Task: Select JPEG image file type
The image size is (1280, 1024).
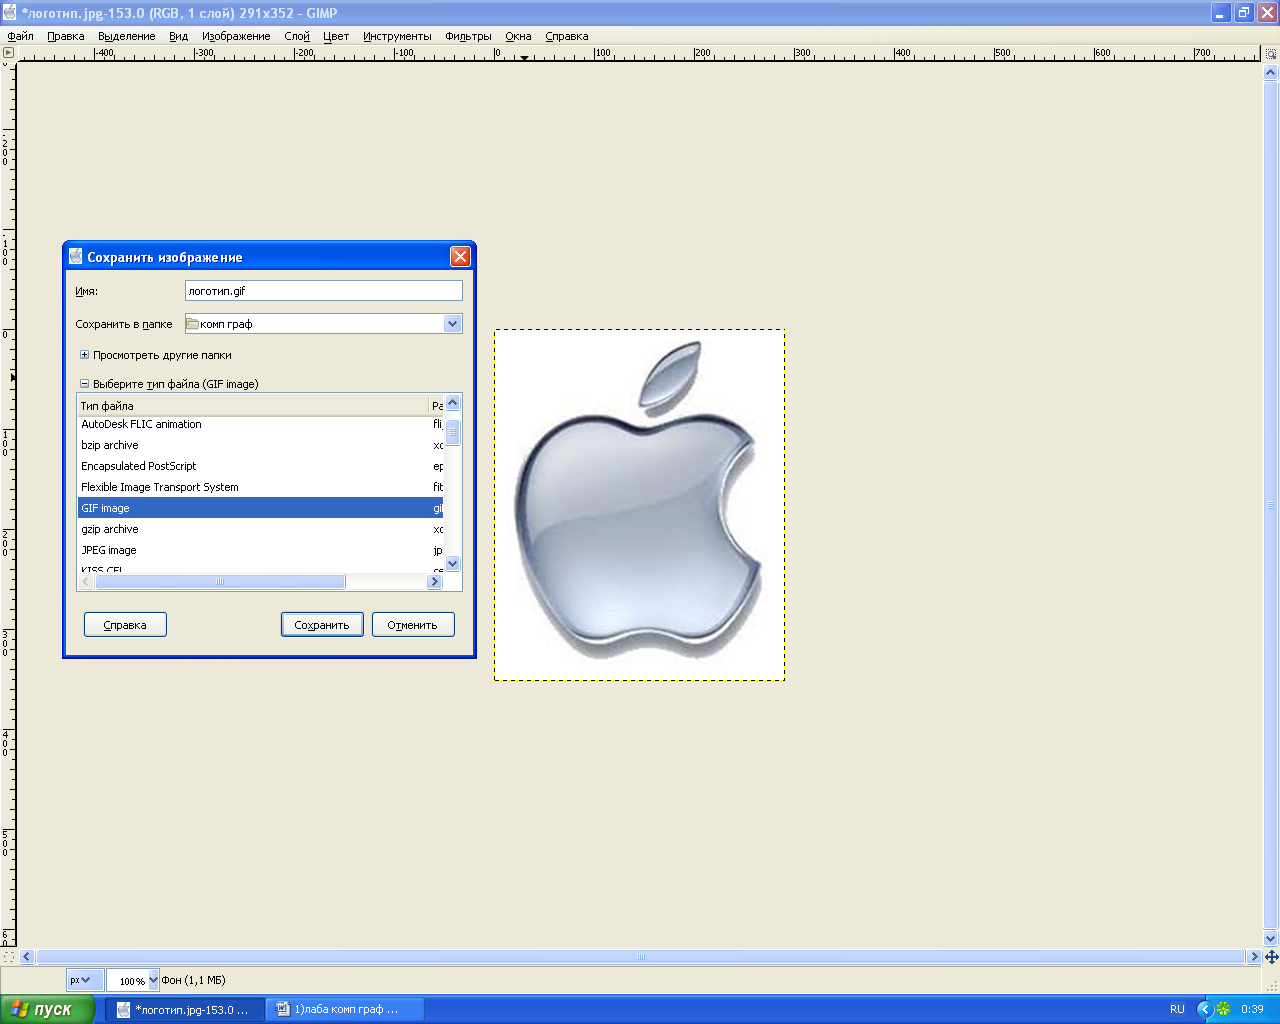Action: click(261, 550)
